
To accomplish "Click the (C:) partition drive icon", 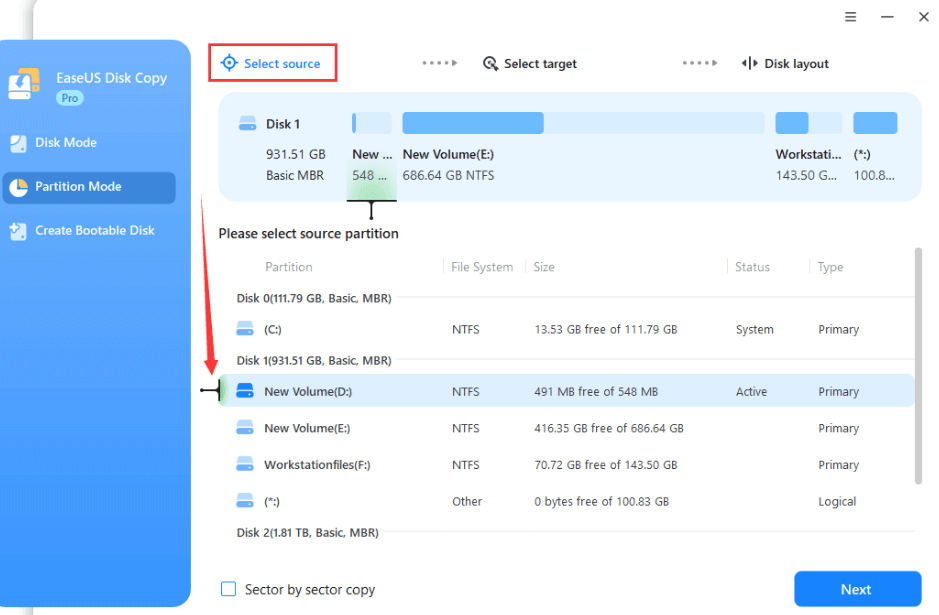I will 244,329.
